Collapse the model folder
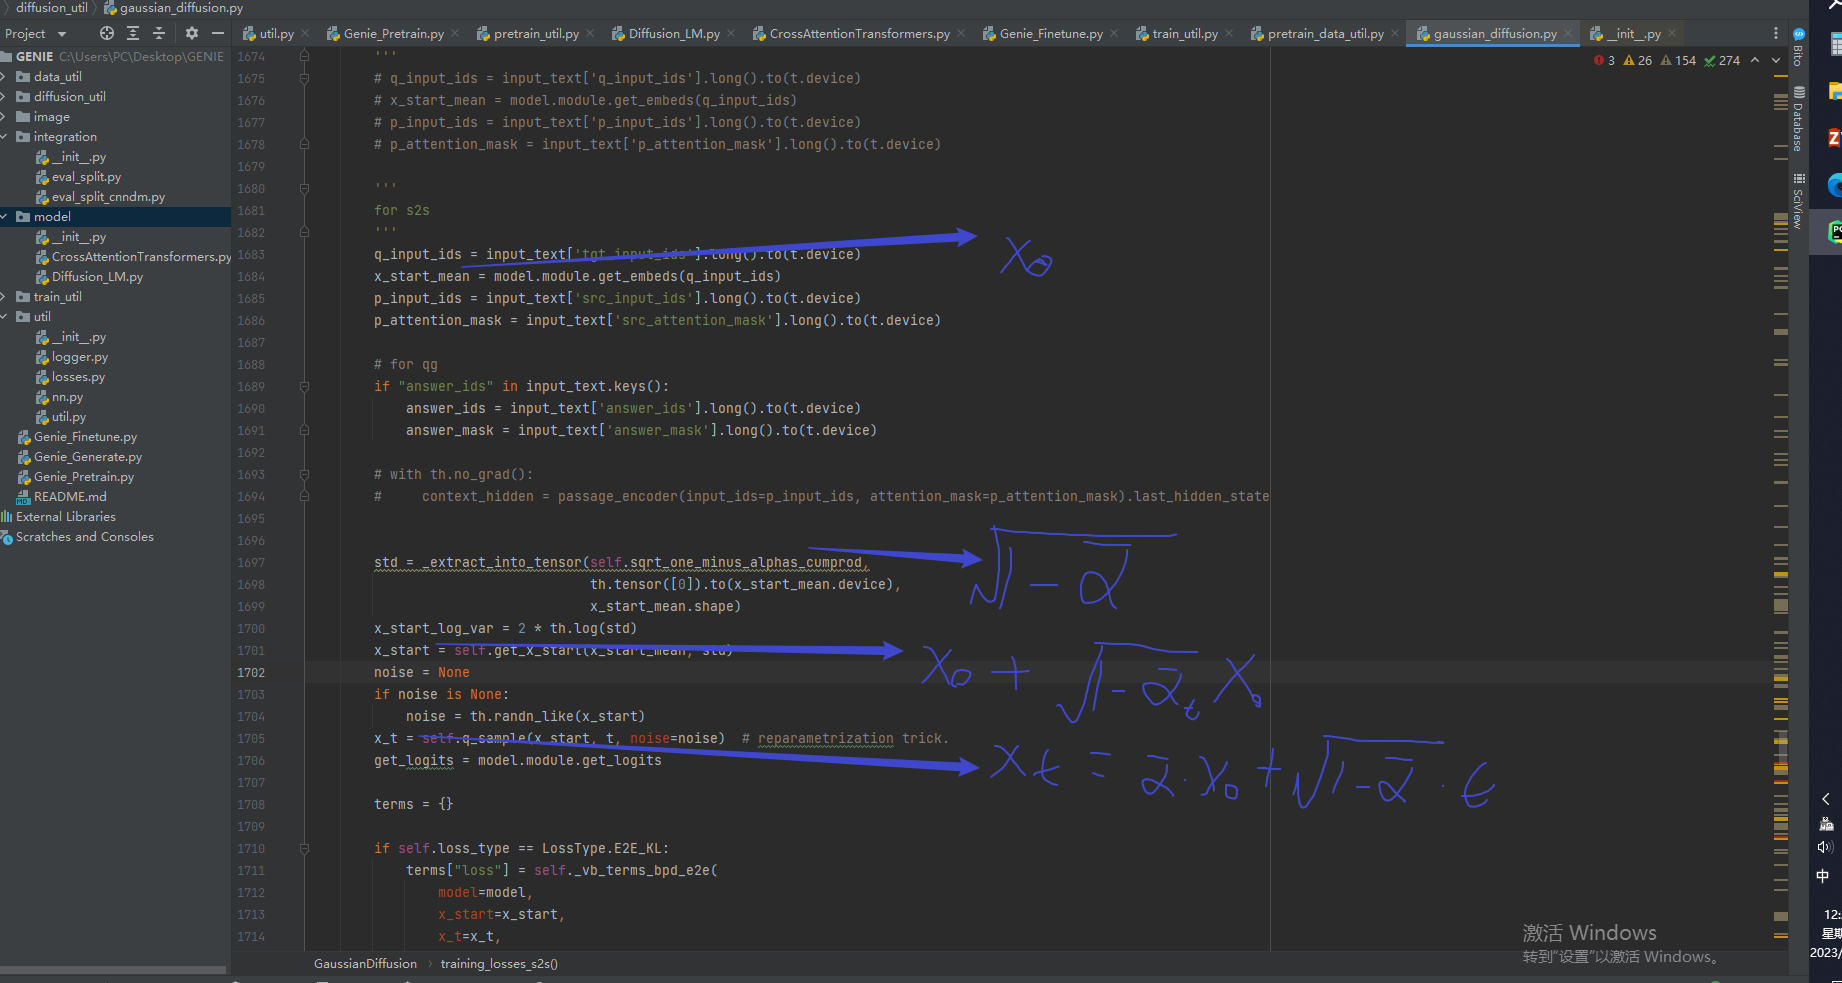Screen dimensions: 1842x983 click(4, 217)
